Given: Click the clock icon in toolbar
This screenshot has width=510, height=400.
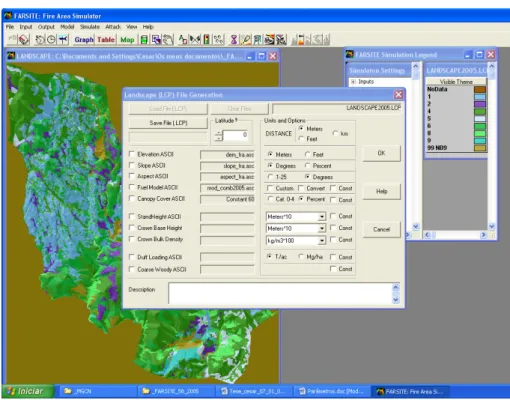Looking at the screenshot, I should (x=51, y=40).
